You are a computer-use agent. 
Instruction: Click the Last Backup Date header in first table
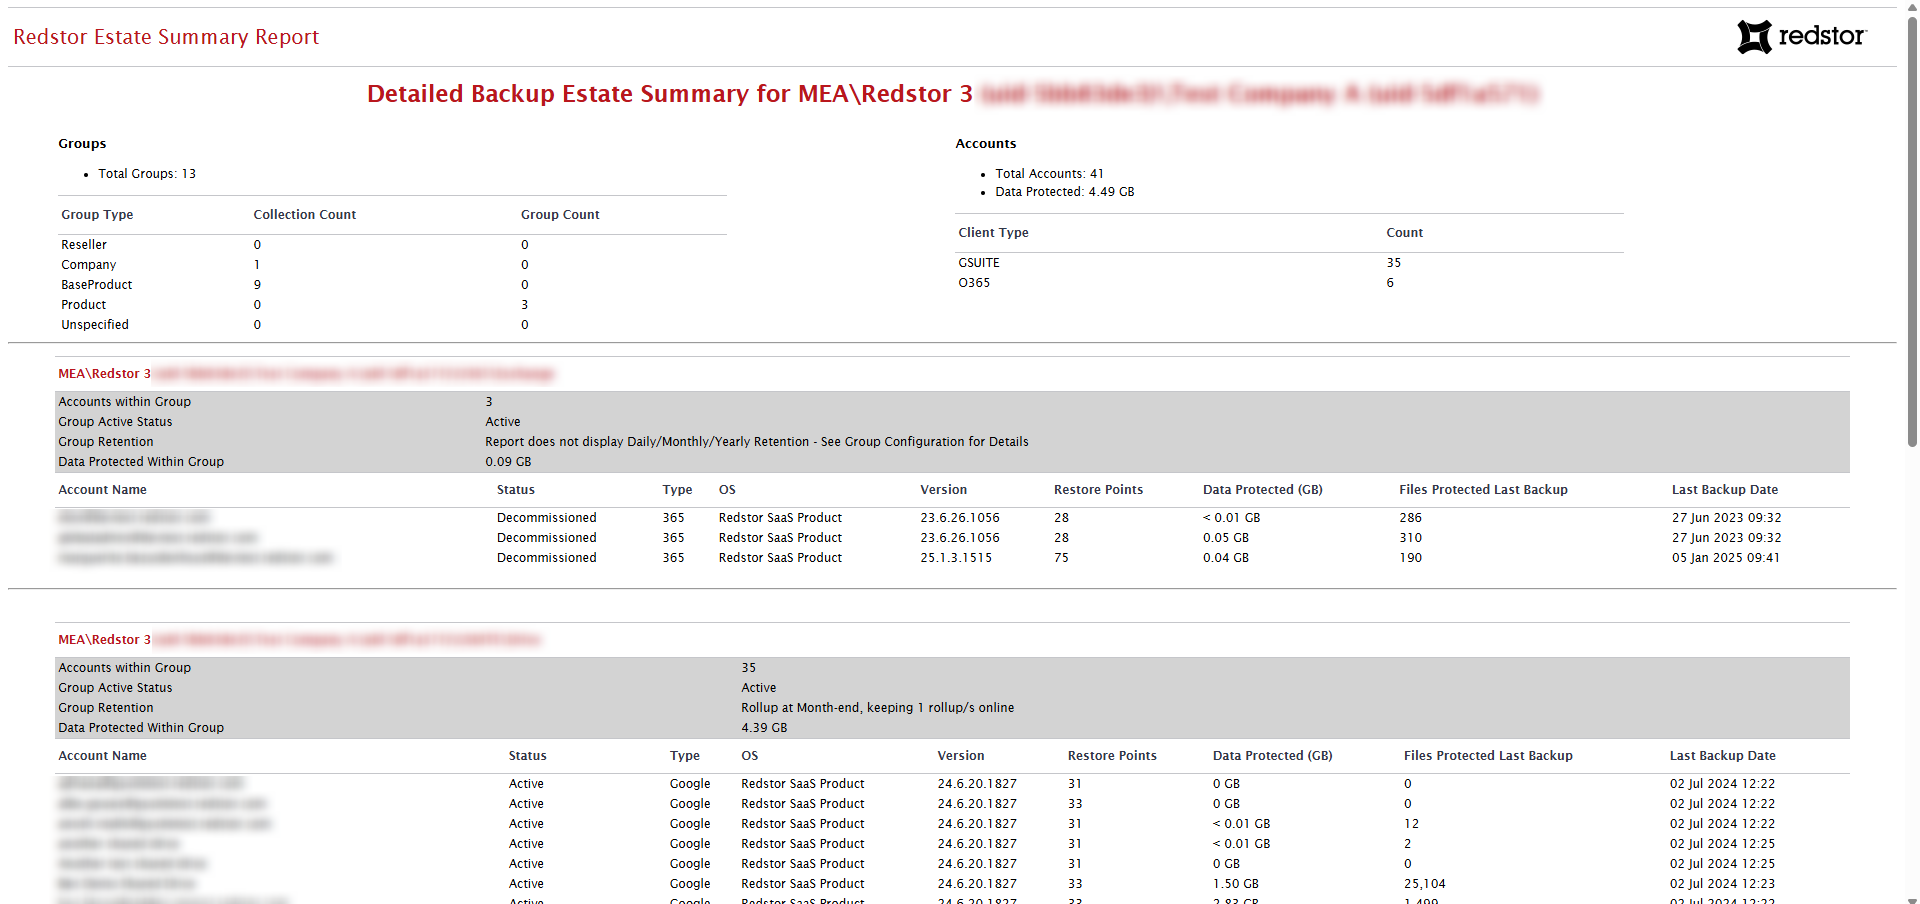point(1724,490)
